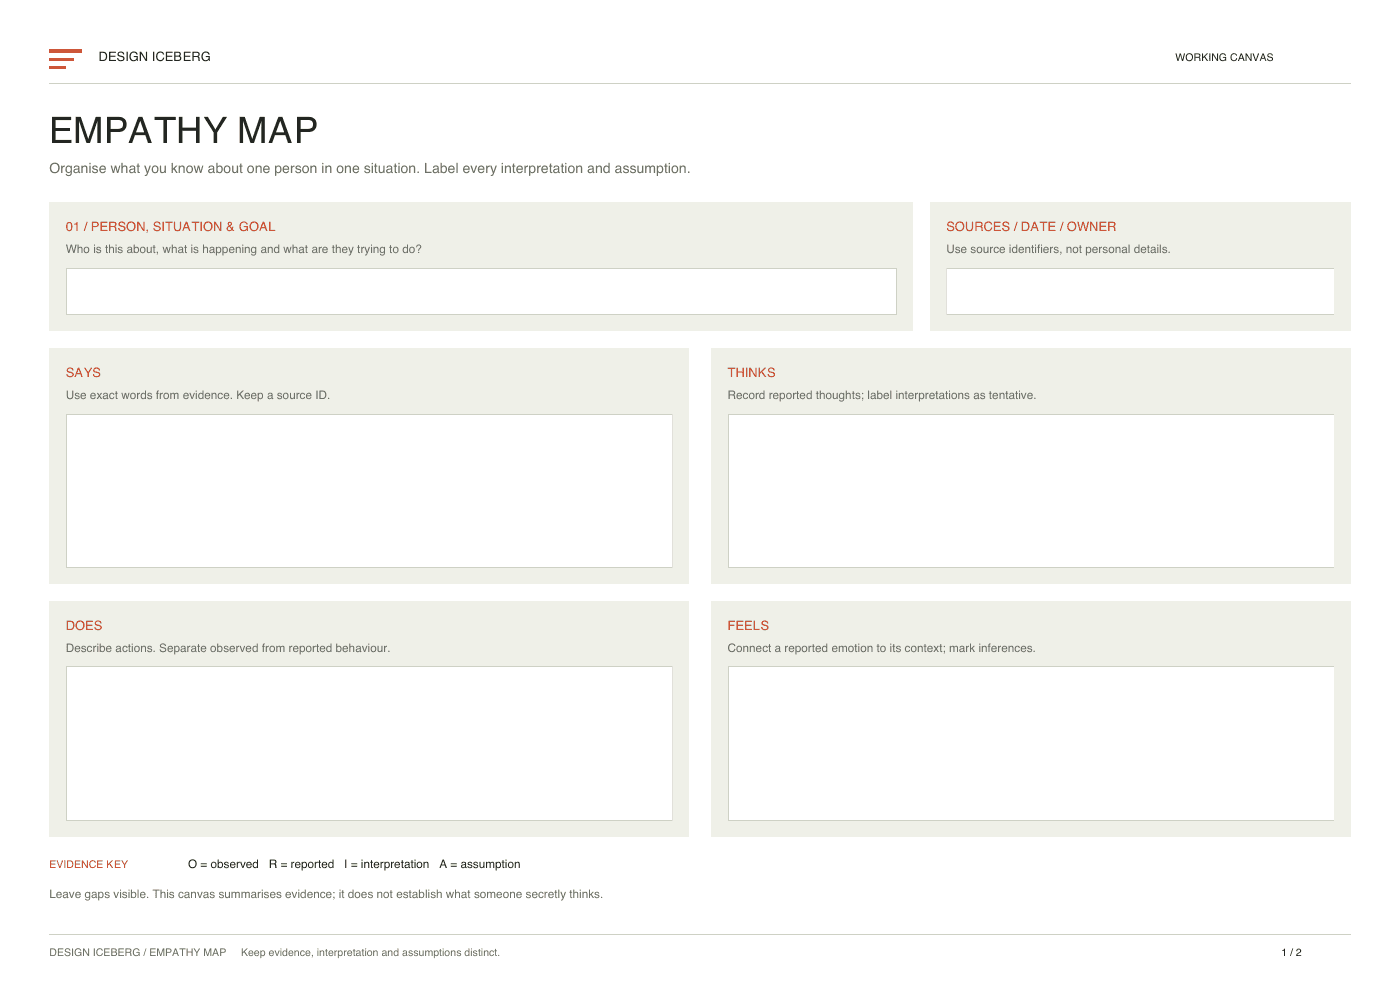Click inside the Feels text area

[x=1031, y=743]
